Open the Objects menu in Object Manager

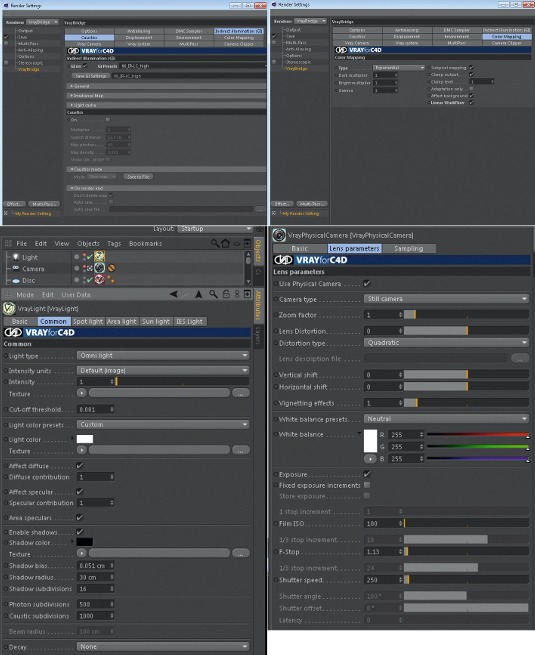click(88, 243)
